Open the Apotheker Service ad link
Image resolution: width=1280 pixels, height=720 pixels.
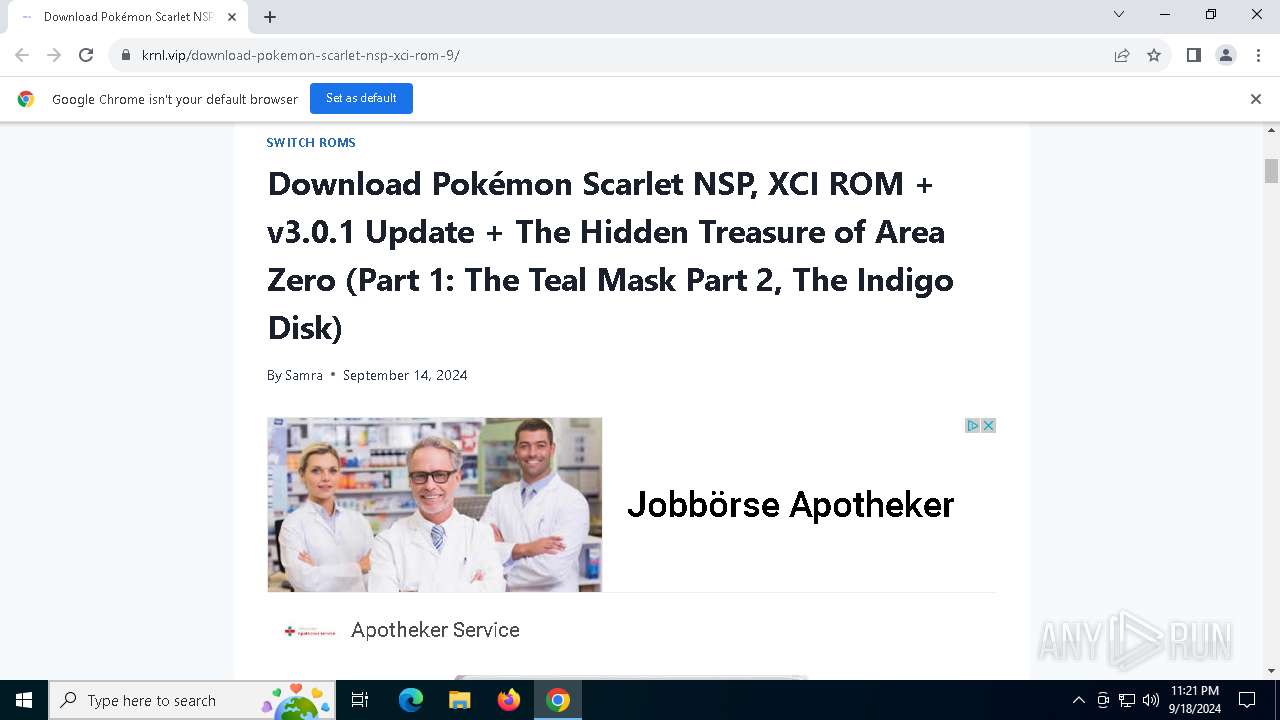(x=435, y=630)
